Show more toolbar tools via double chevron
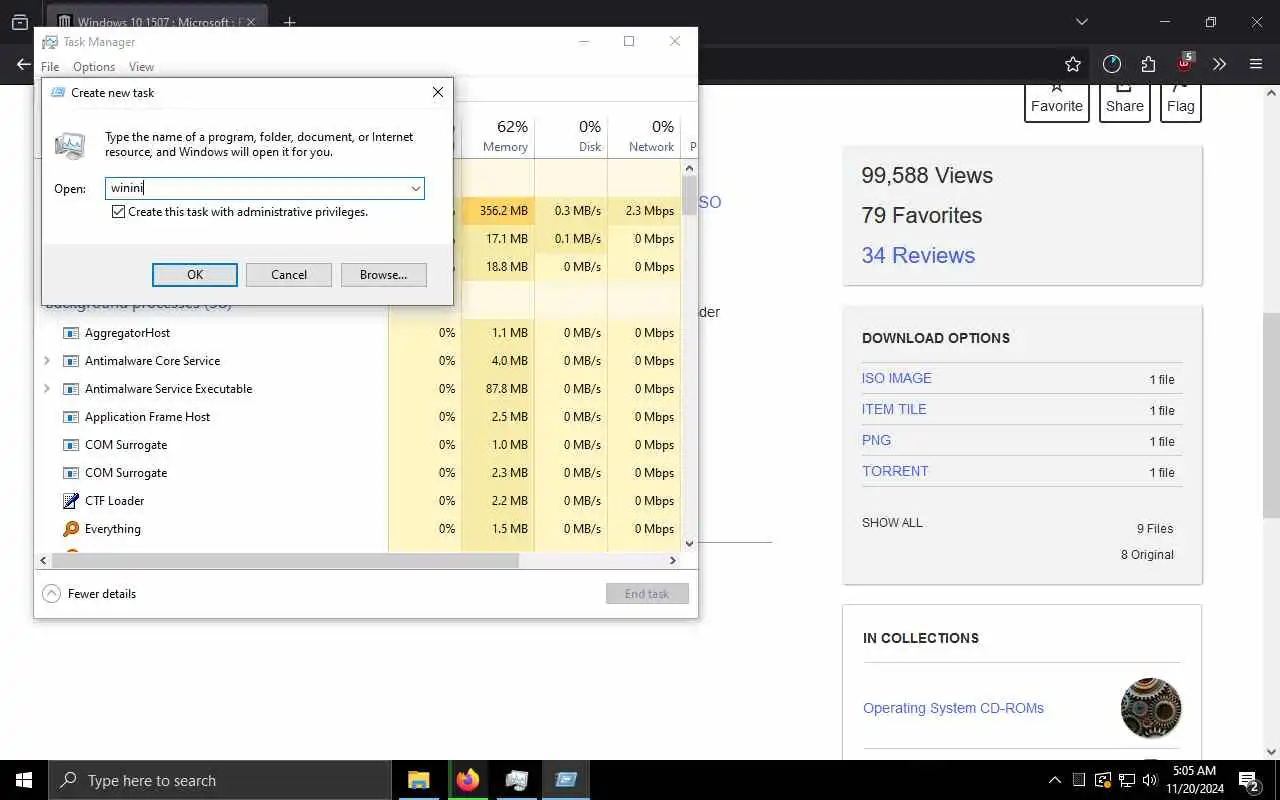 tap(1219, 64)
